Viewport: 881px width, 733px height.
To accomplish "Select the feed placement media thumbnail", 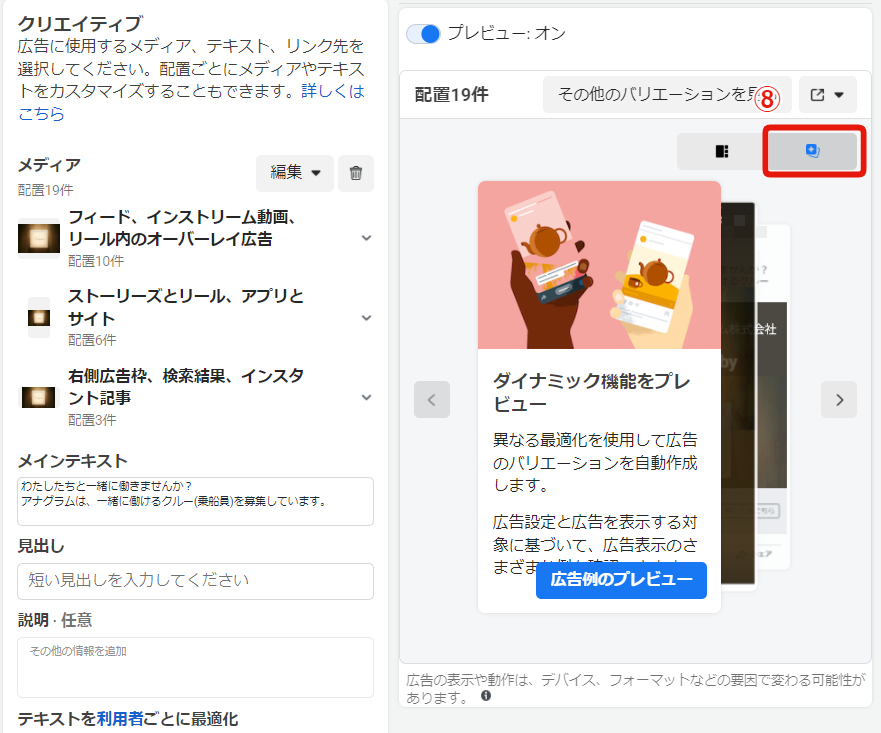I will click(x=38, y=238).
